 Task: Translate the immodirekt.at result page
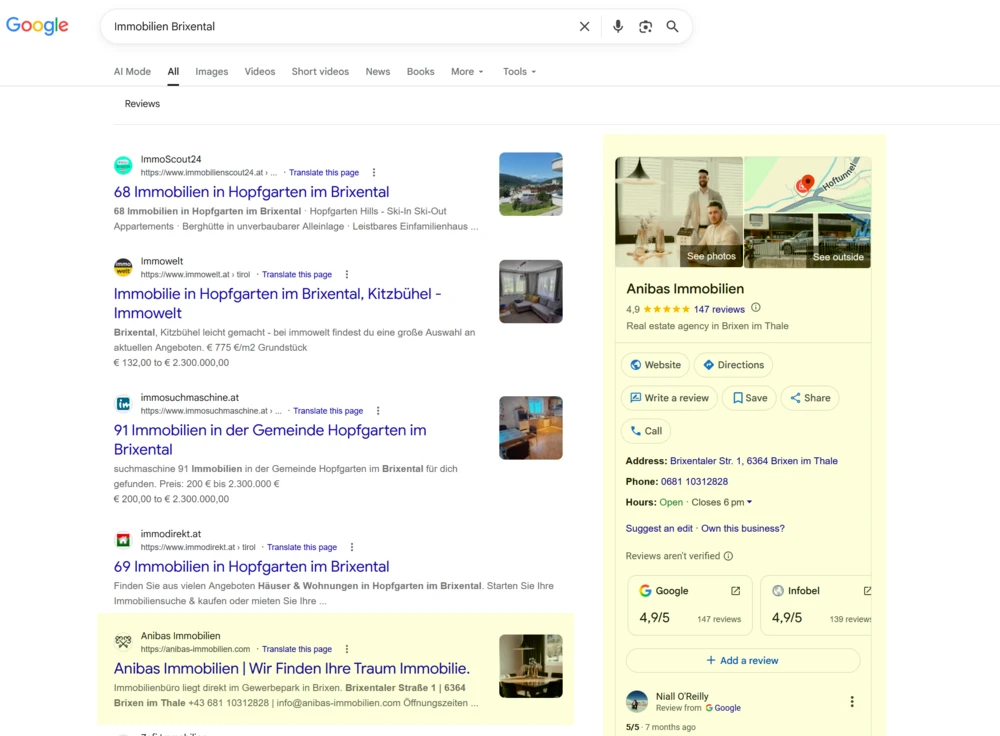click(302, 547)
